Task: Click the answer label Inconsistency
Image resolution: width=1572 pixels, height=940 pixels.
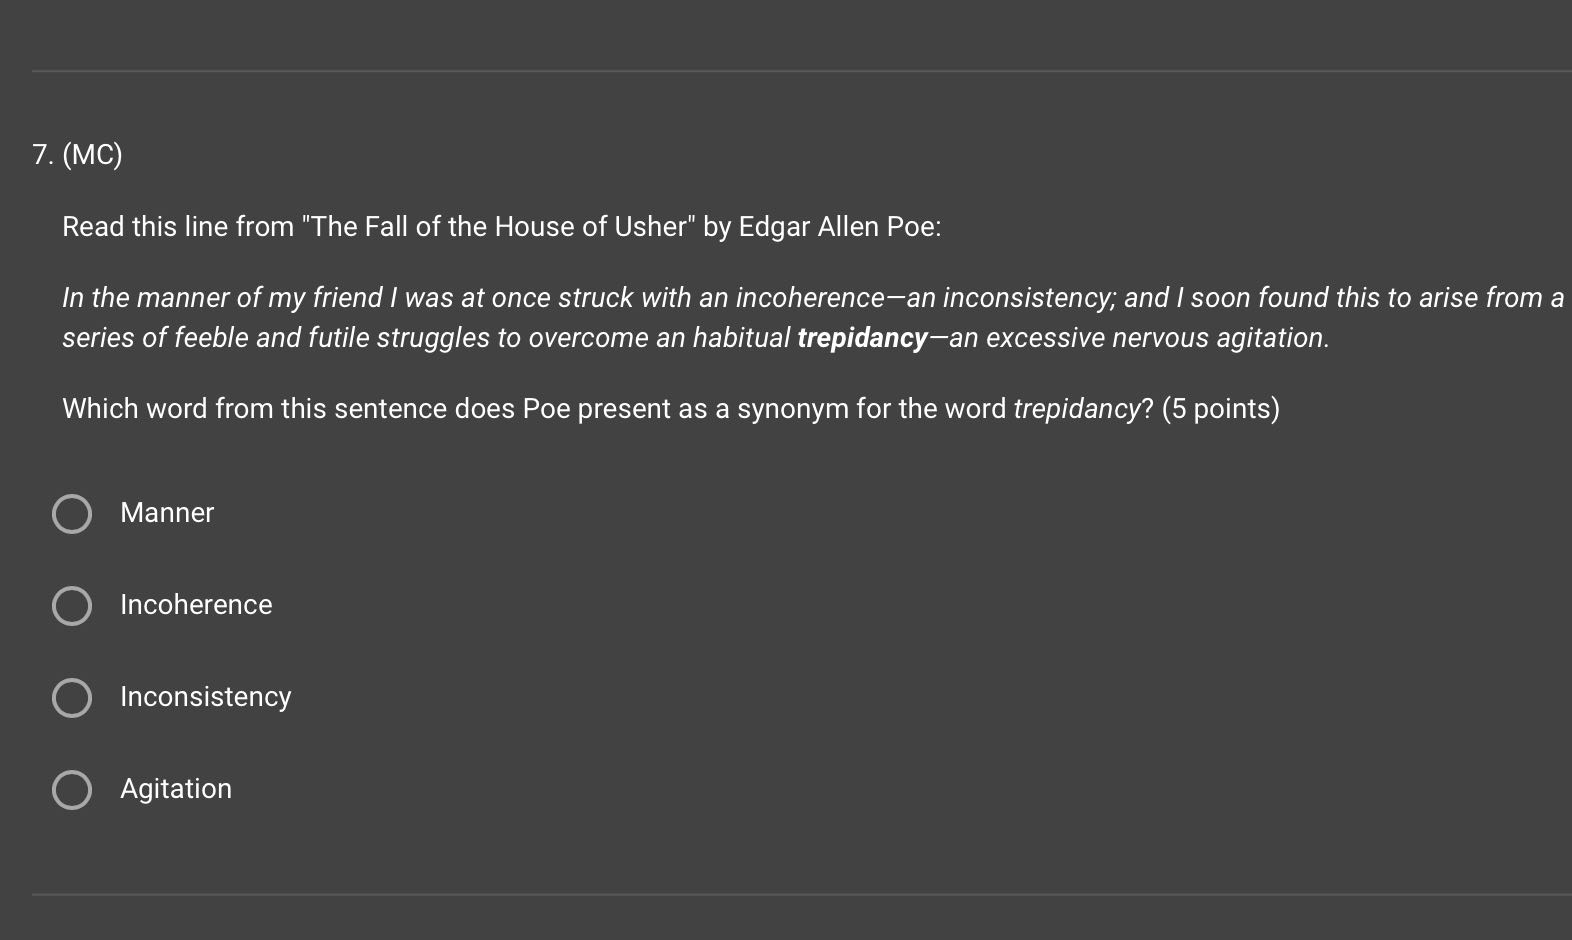Action: [x=205, y=697]
